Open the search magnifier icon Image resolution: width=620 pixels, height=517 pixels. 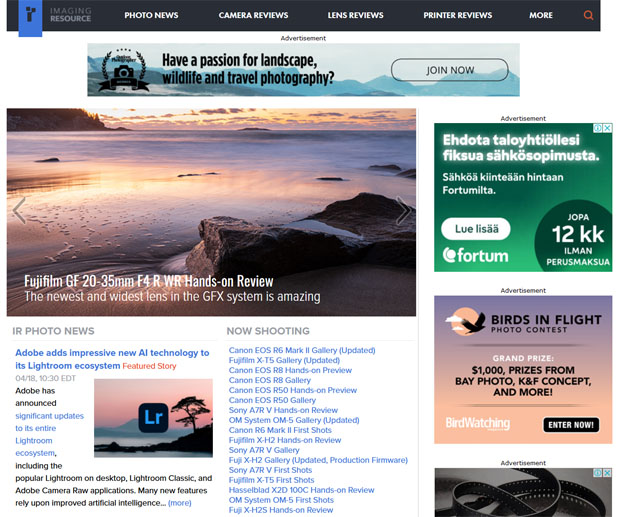pyautogui.click(x=588, y=15)
